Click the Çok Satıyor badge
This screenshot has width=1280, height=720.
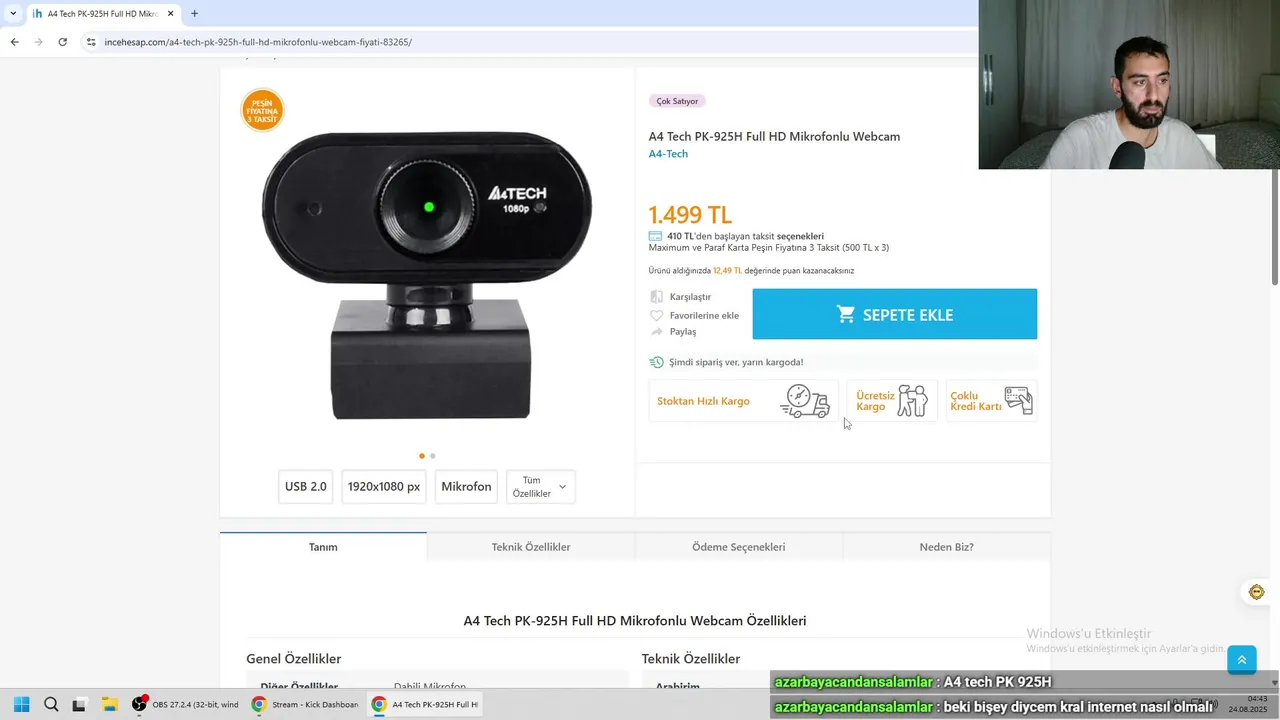[x=677, y=101]
